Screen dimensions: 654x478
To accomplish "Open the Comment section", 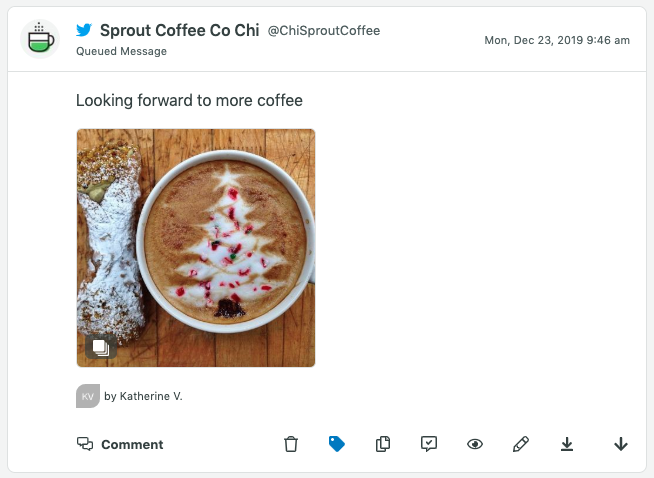I will point(120,444).
